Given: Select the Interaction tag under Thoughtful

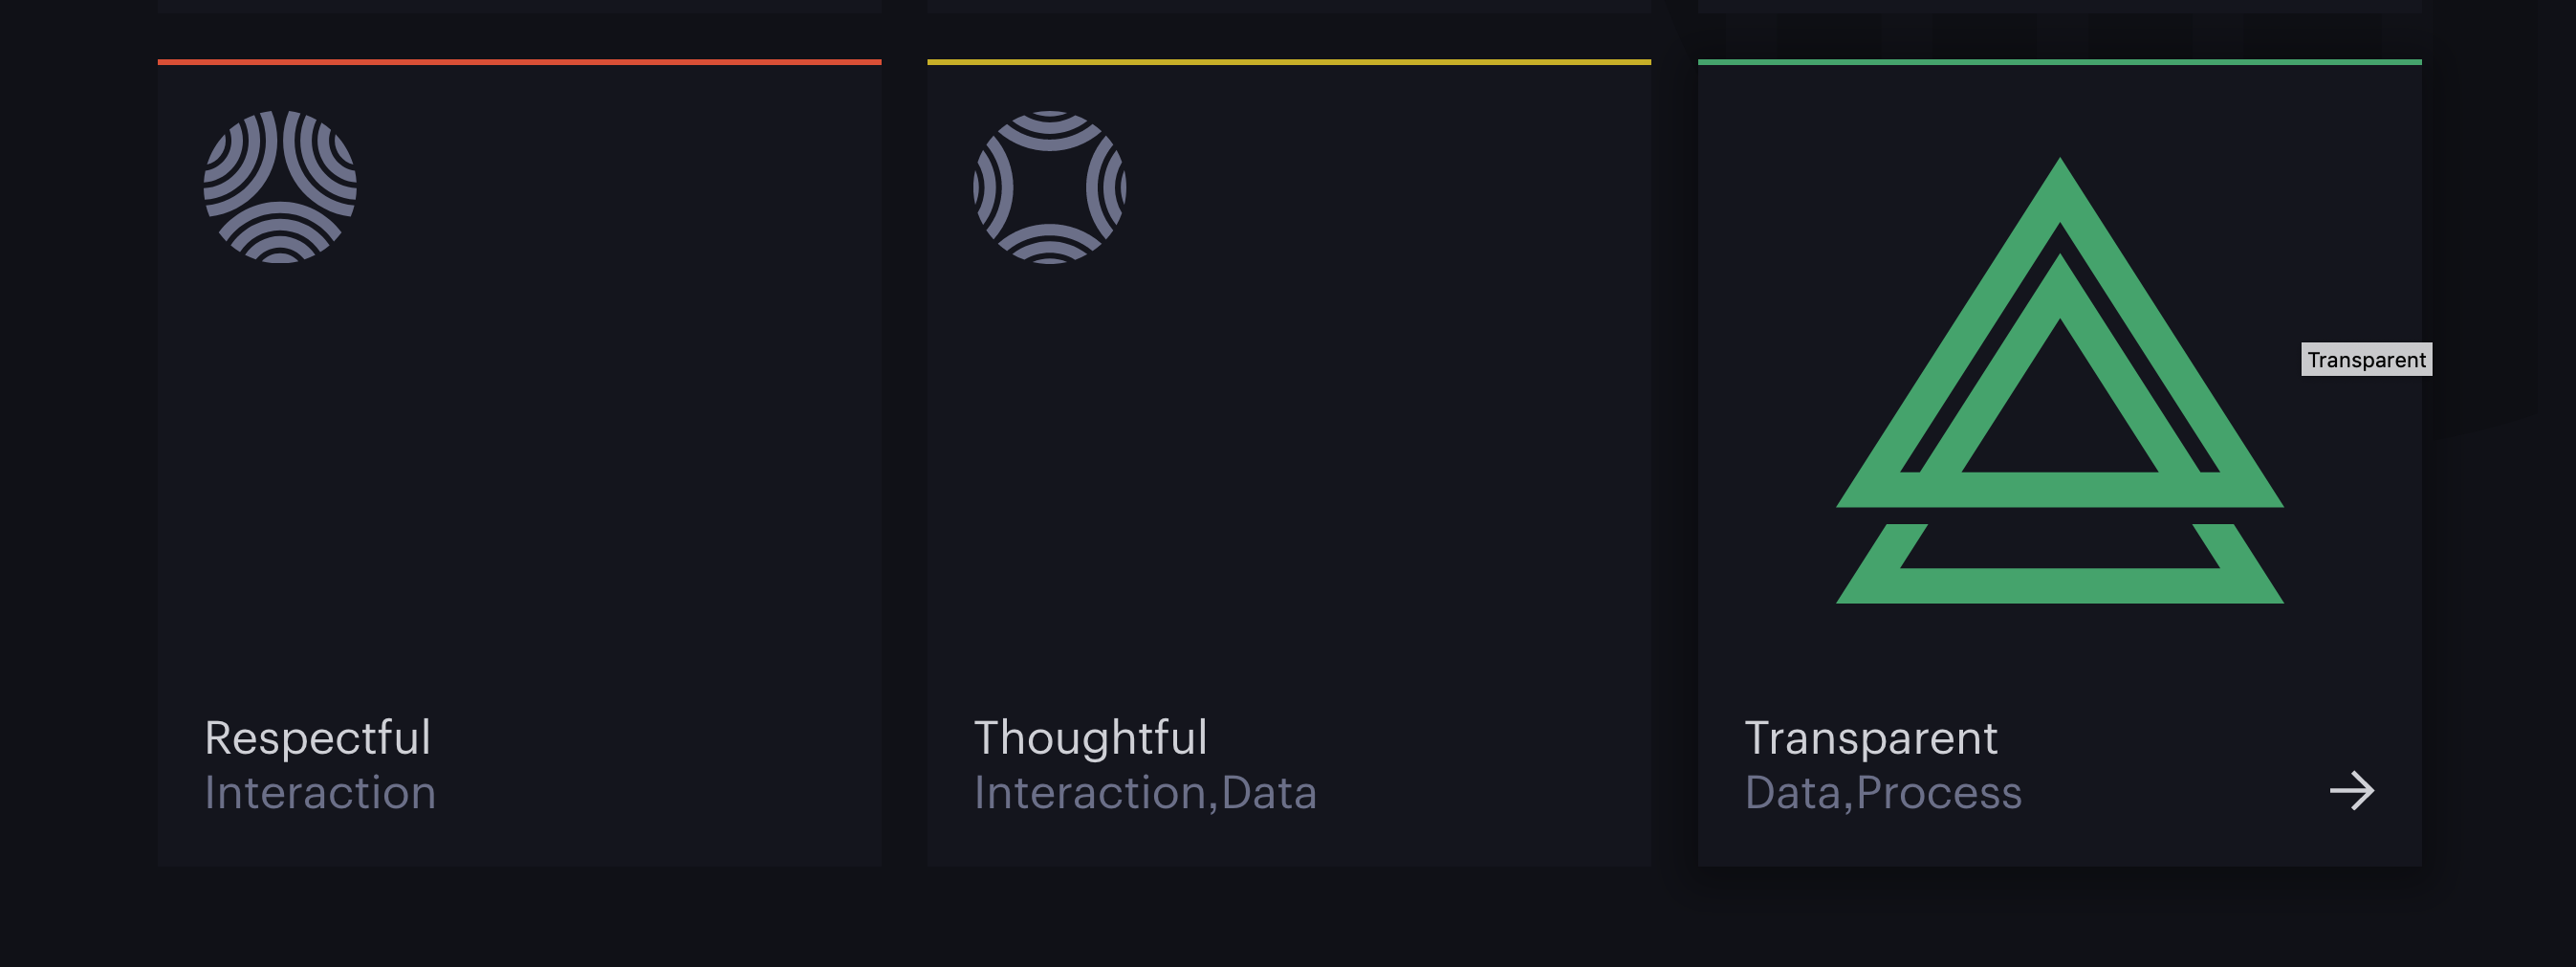Looking at the screenshot, I should (1090, 792).
